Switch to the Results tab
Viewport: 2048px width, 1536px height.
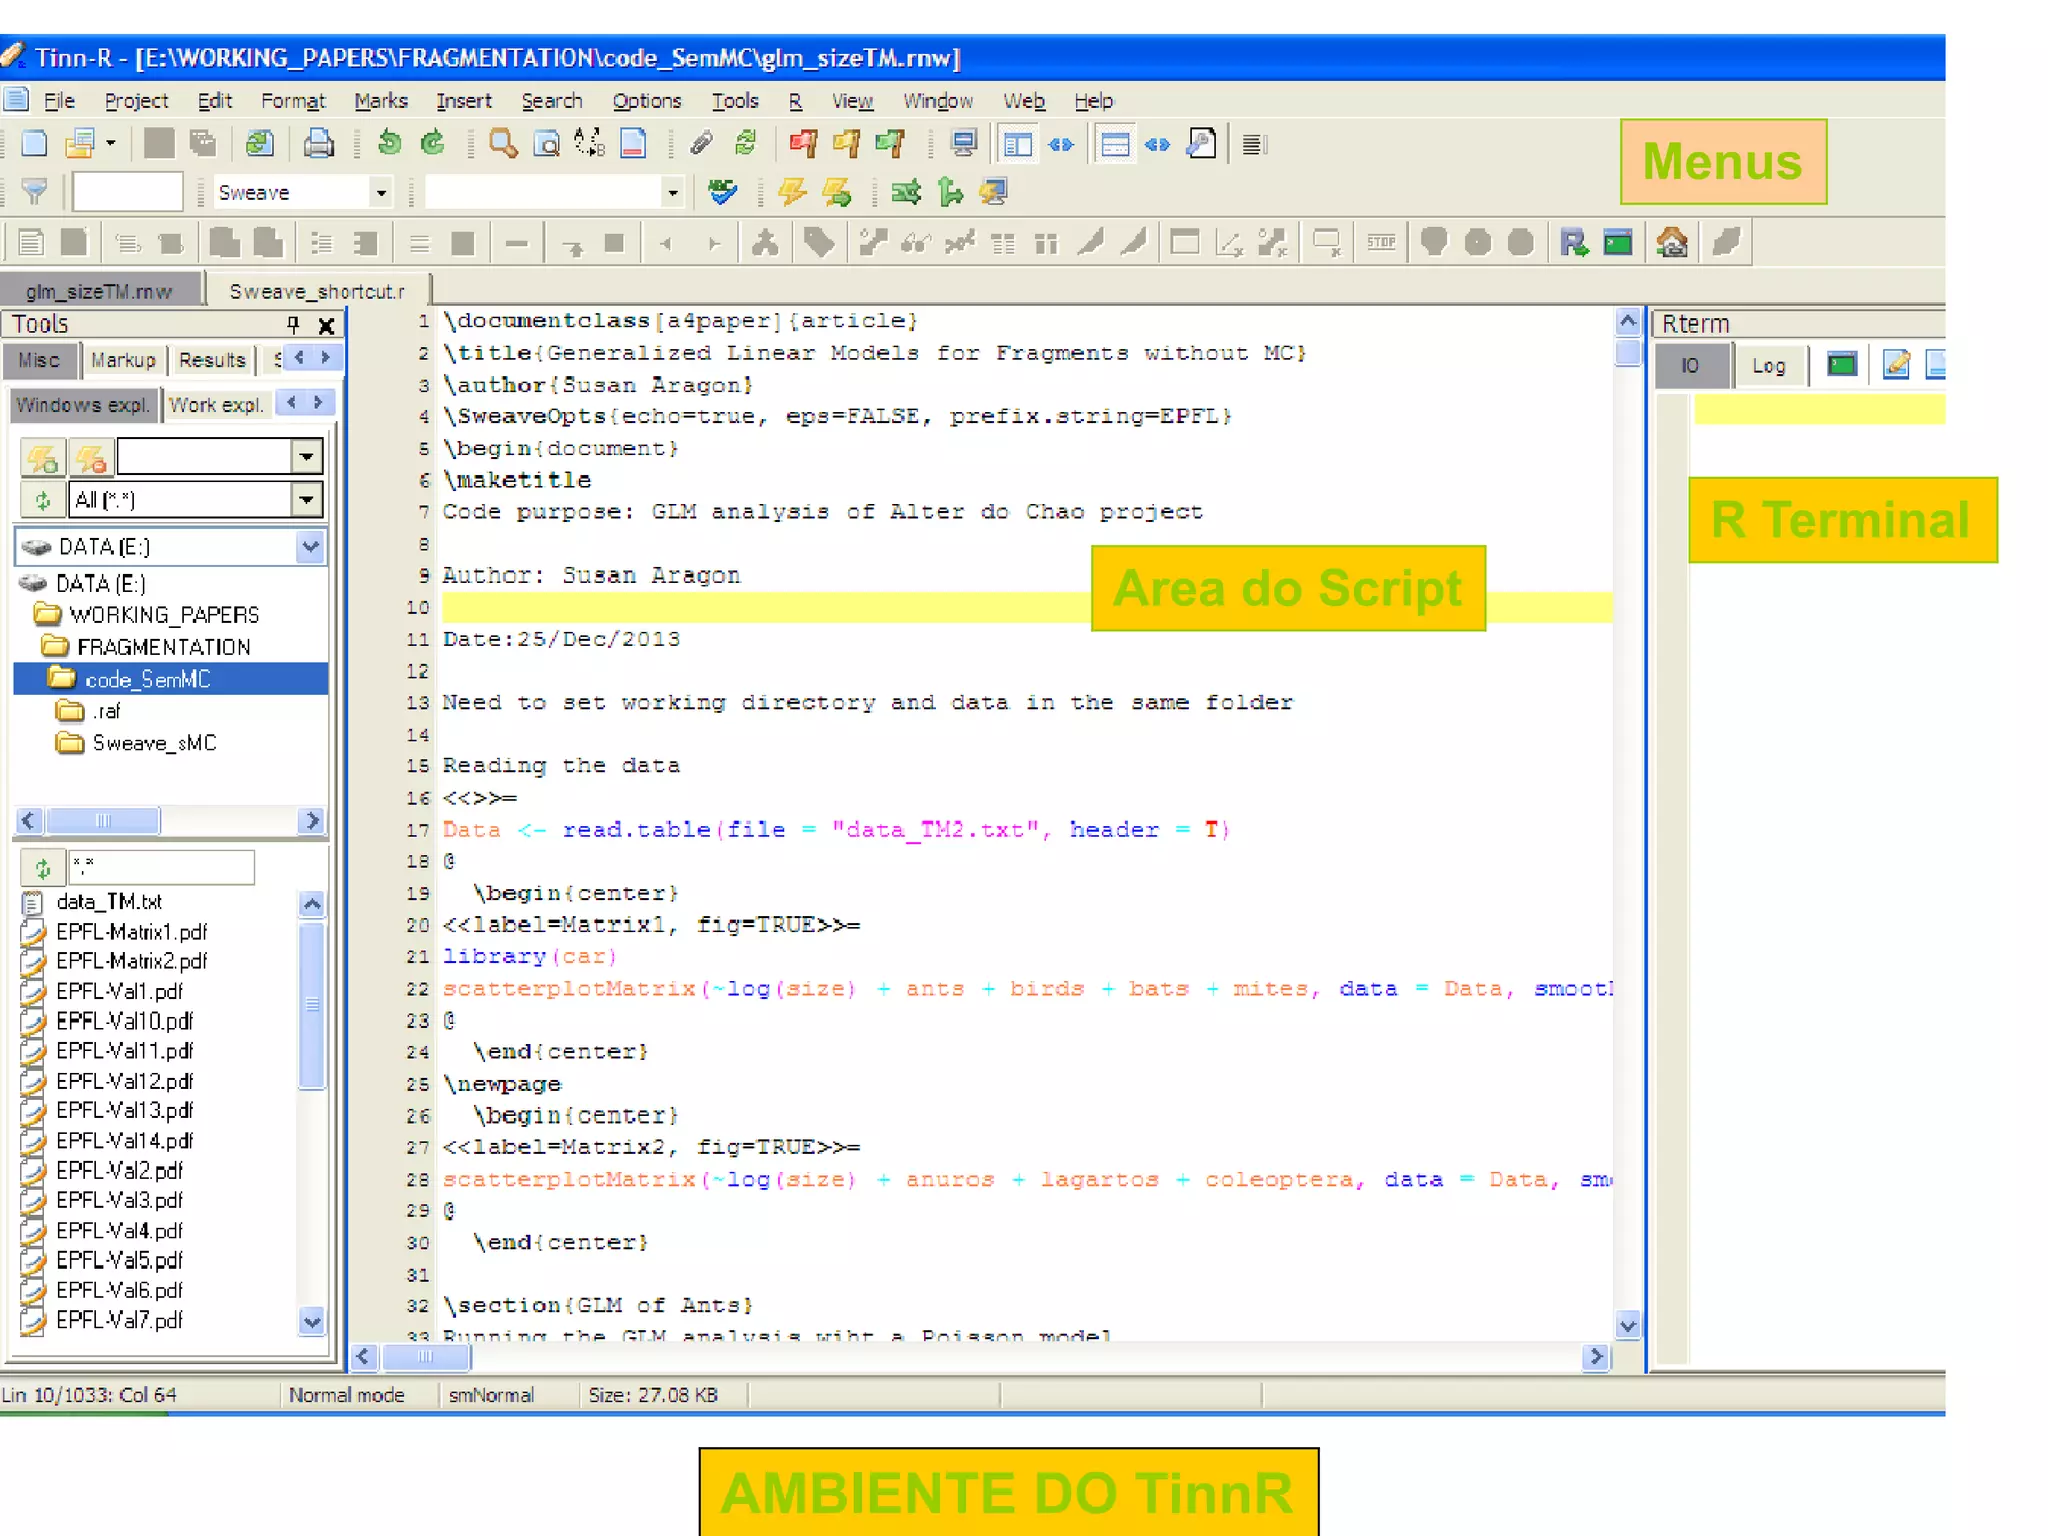[212, 360]
